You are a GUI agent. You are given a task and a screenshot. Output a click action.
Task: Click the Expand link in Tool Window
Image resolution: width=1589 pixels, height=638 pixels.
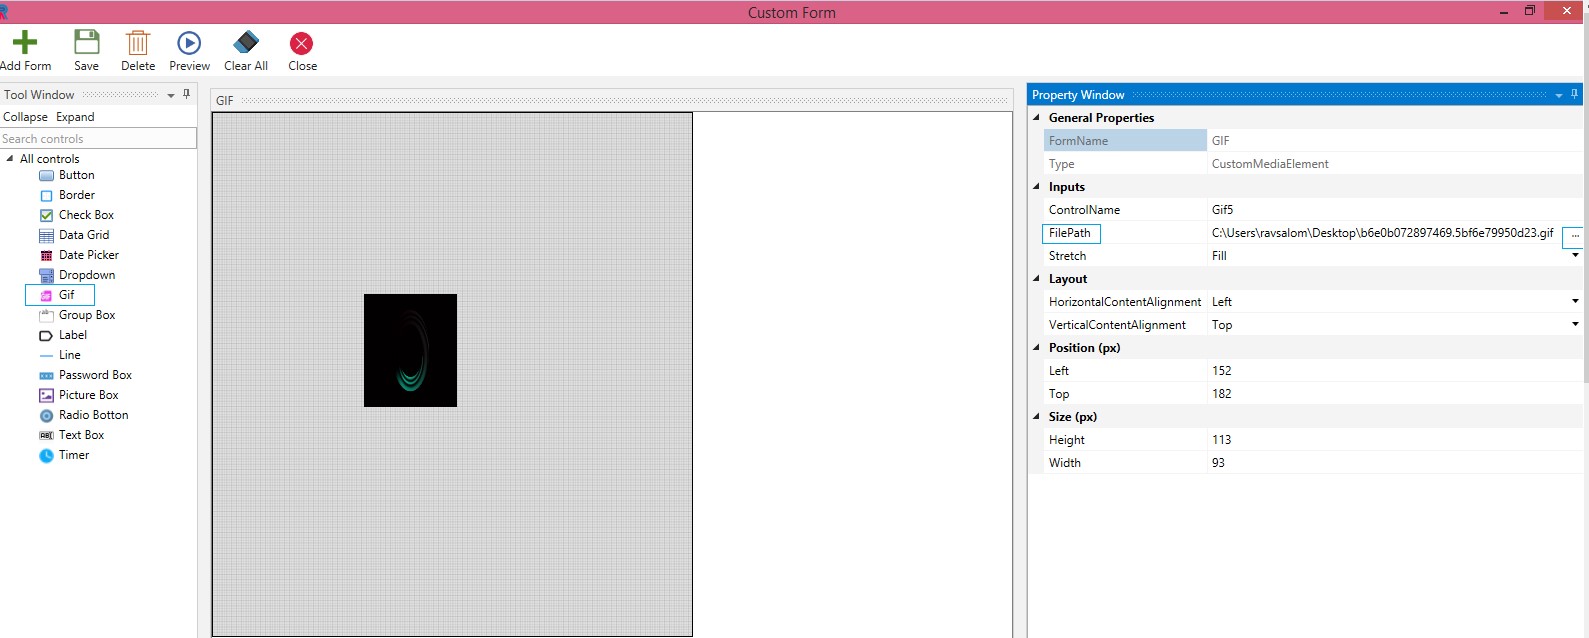tap(75, 117)
